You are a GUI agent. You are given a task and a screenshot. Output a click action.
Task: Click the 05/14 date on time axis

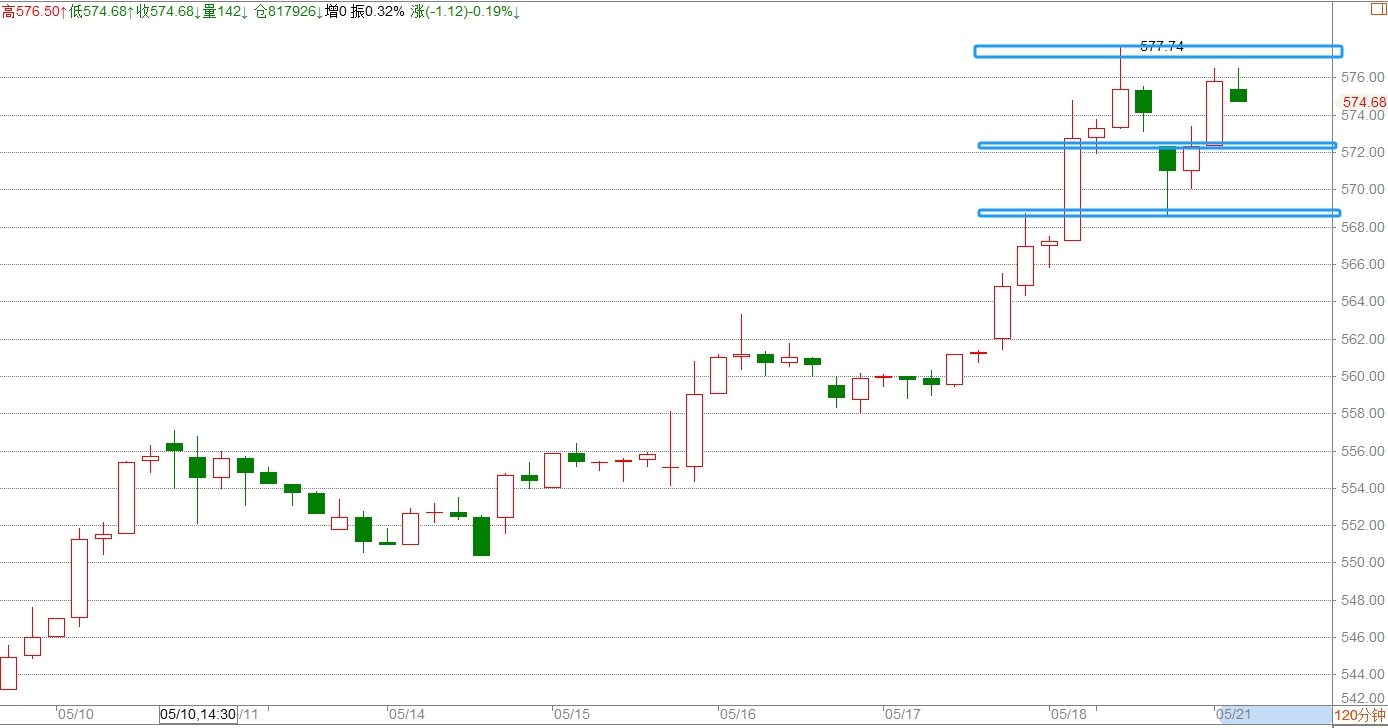(407, 715)
